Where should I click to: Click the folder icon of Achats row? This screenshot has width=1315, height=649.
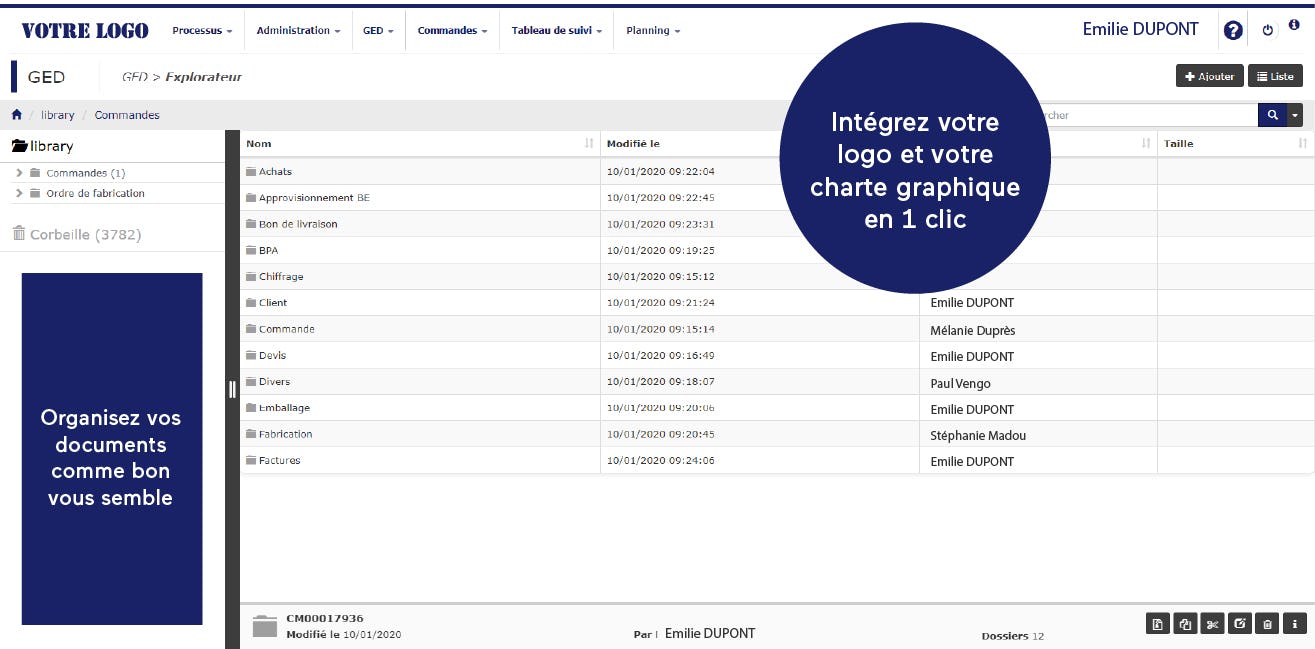251,172
